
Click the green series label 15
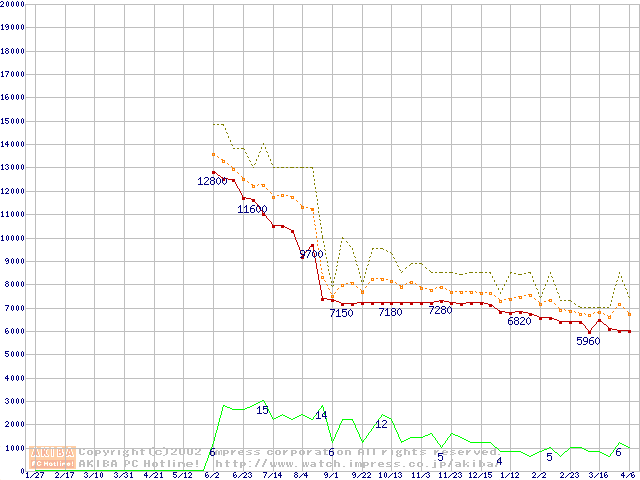click(262, 410)
